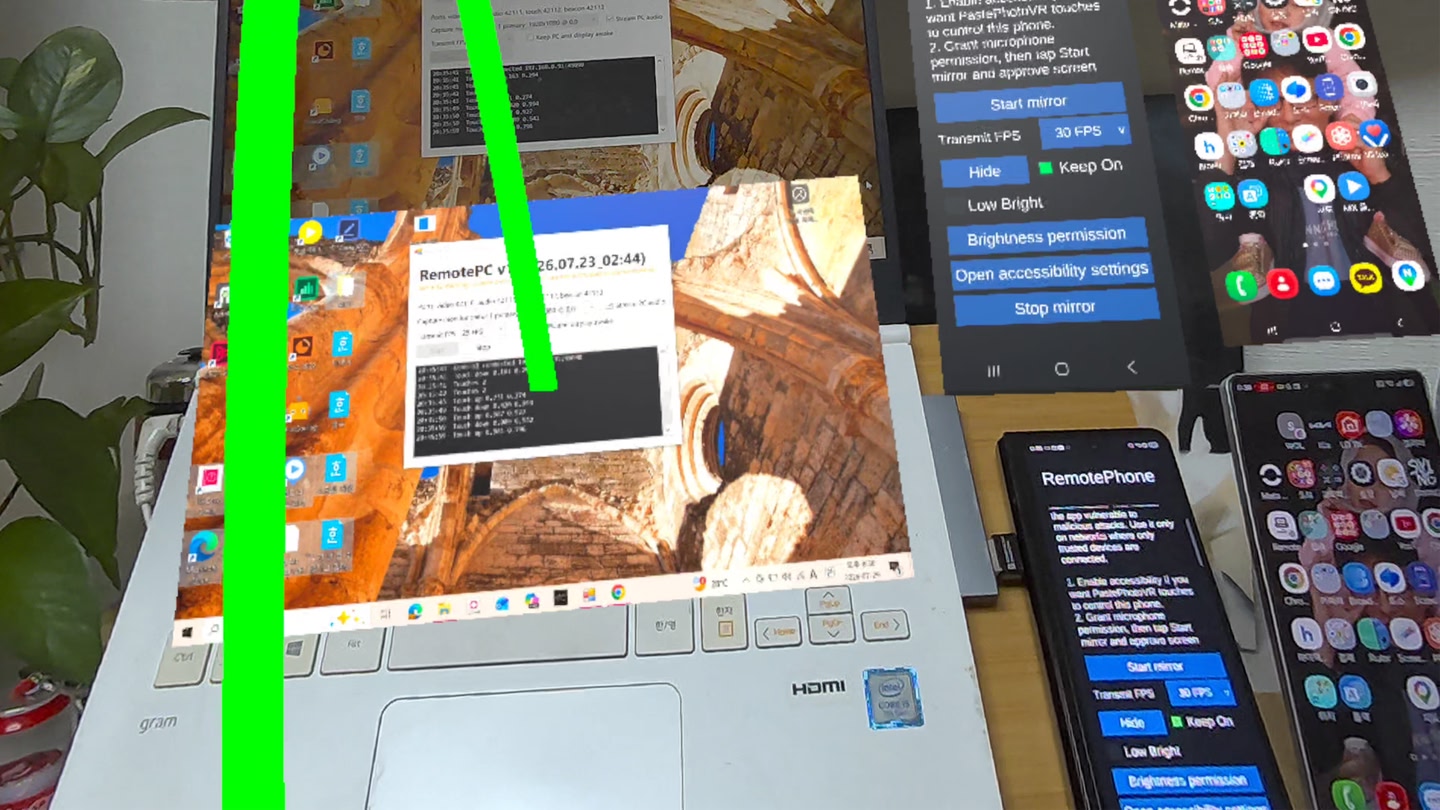Open yellow KakaoTalk on the floating mirror dock
The image size is (1440, 810).
pos(1366,277)
